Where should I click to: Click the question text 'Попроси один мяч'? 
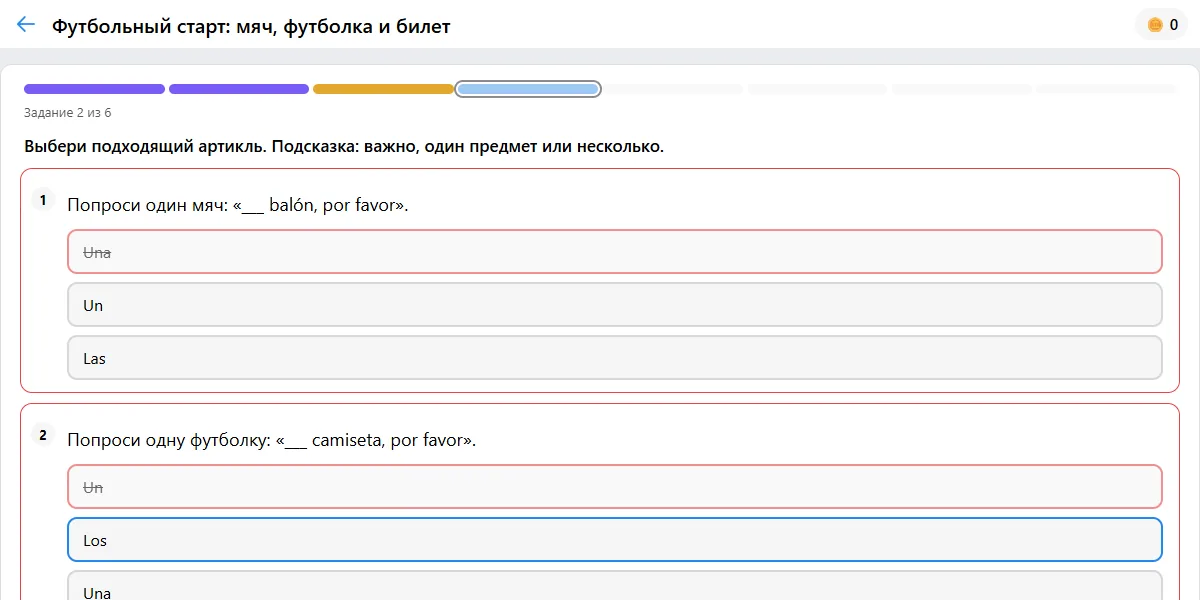point(146,205)
